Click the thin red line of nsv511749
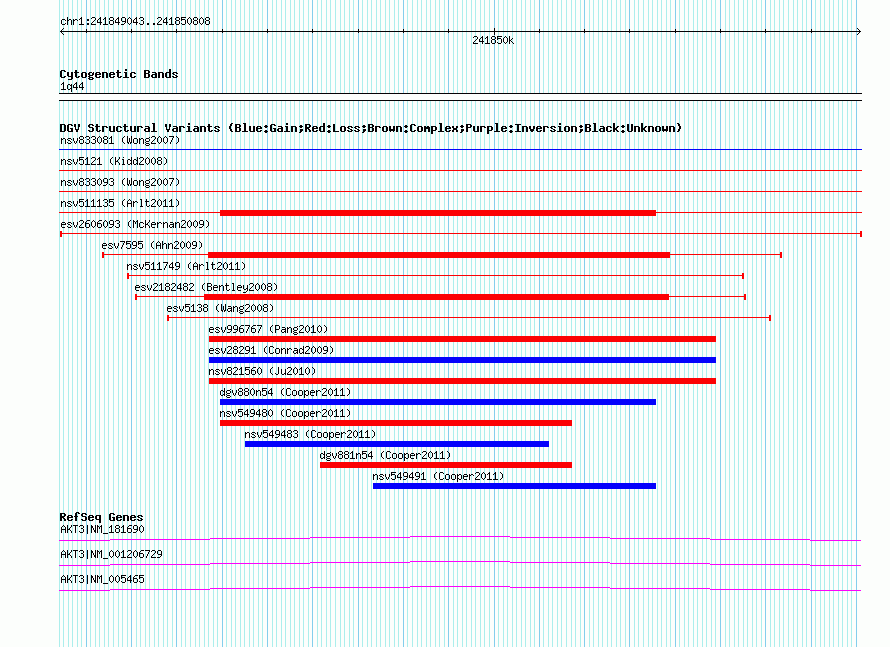 tap(435, 276)
